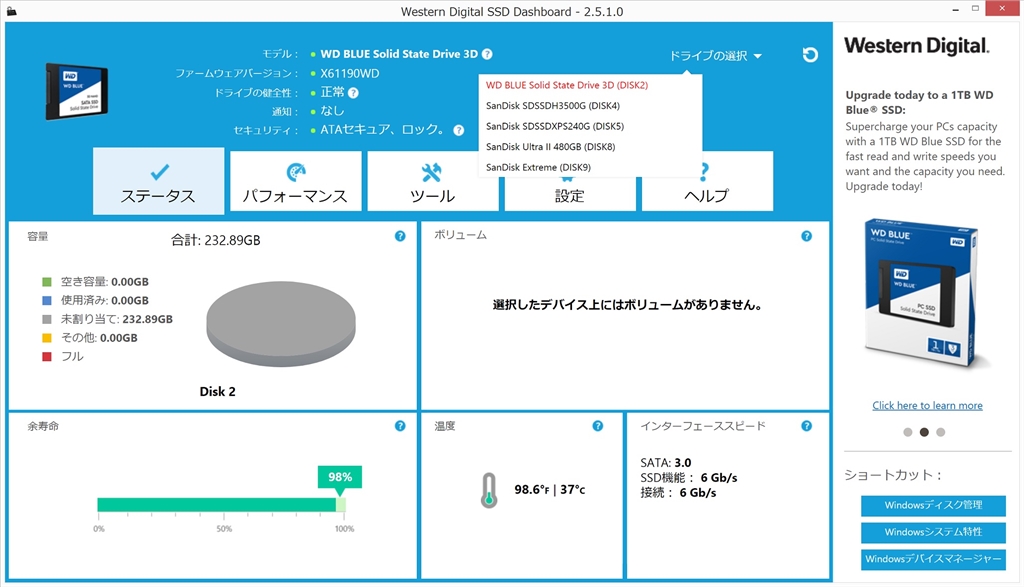Click the gray 未割り当て legend swatch
This screenshot has width=1024, height=587.
46,319
